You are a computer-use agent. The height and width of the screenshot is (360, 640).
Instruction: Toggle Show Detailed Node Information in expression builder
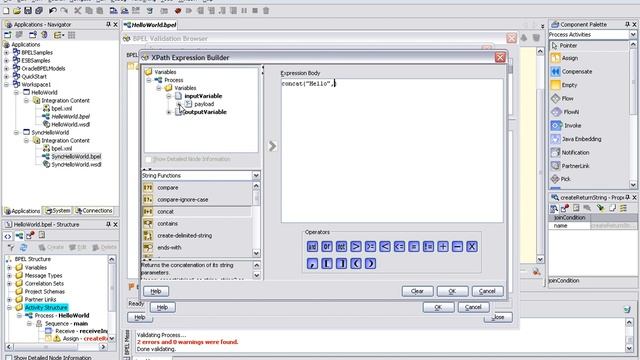(148, 159)
